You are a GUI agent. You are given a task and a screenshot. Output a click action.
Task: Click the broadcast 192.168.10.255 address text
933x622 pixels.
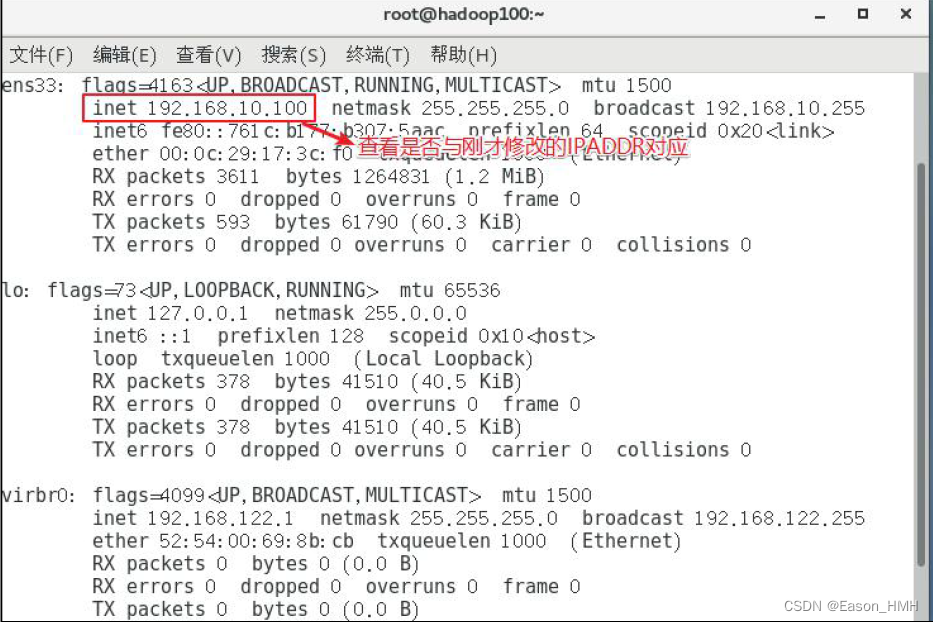point(729,108)
